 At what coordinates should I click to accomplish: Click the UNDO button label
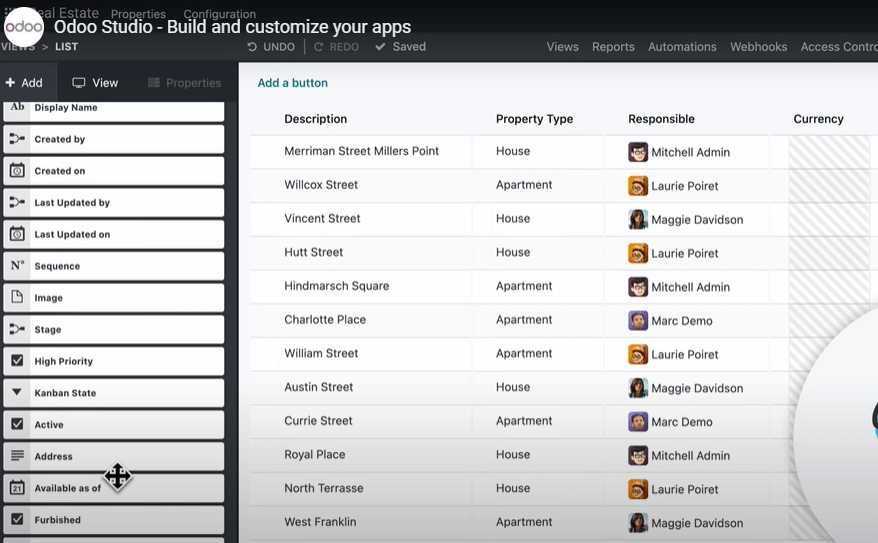(x=279, y=47)
